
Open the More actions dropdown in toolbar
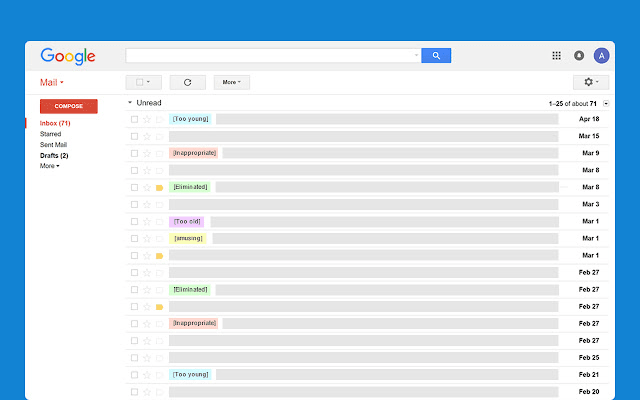[x=231, y=82]
